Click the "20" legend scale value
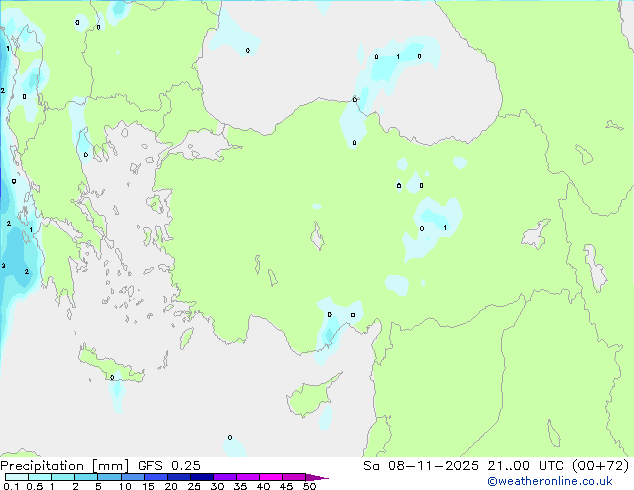The width and height of the screenshot is (634, 490). [x=171, y=486]
